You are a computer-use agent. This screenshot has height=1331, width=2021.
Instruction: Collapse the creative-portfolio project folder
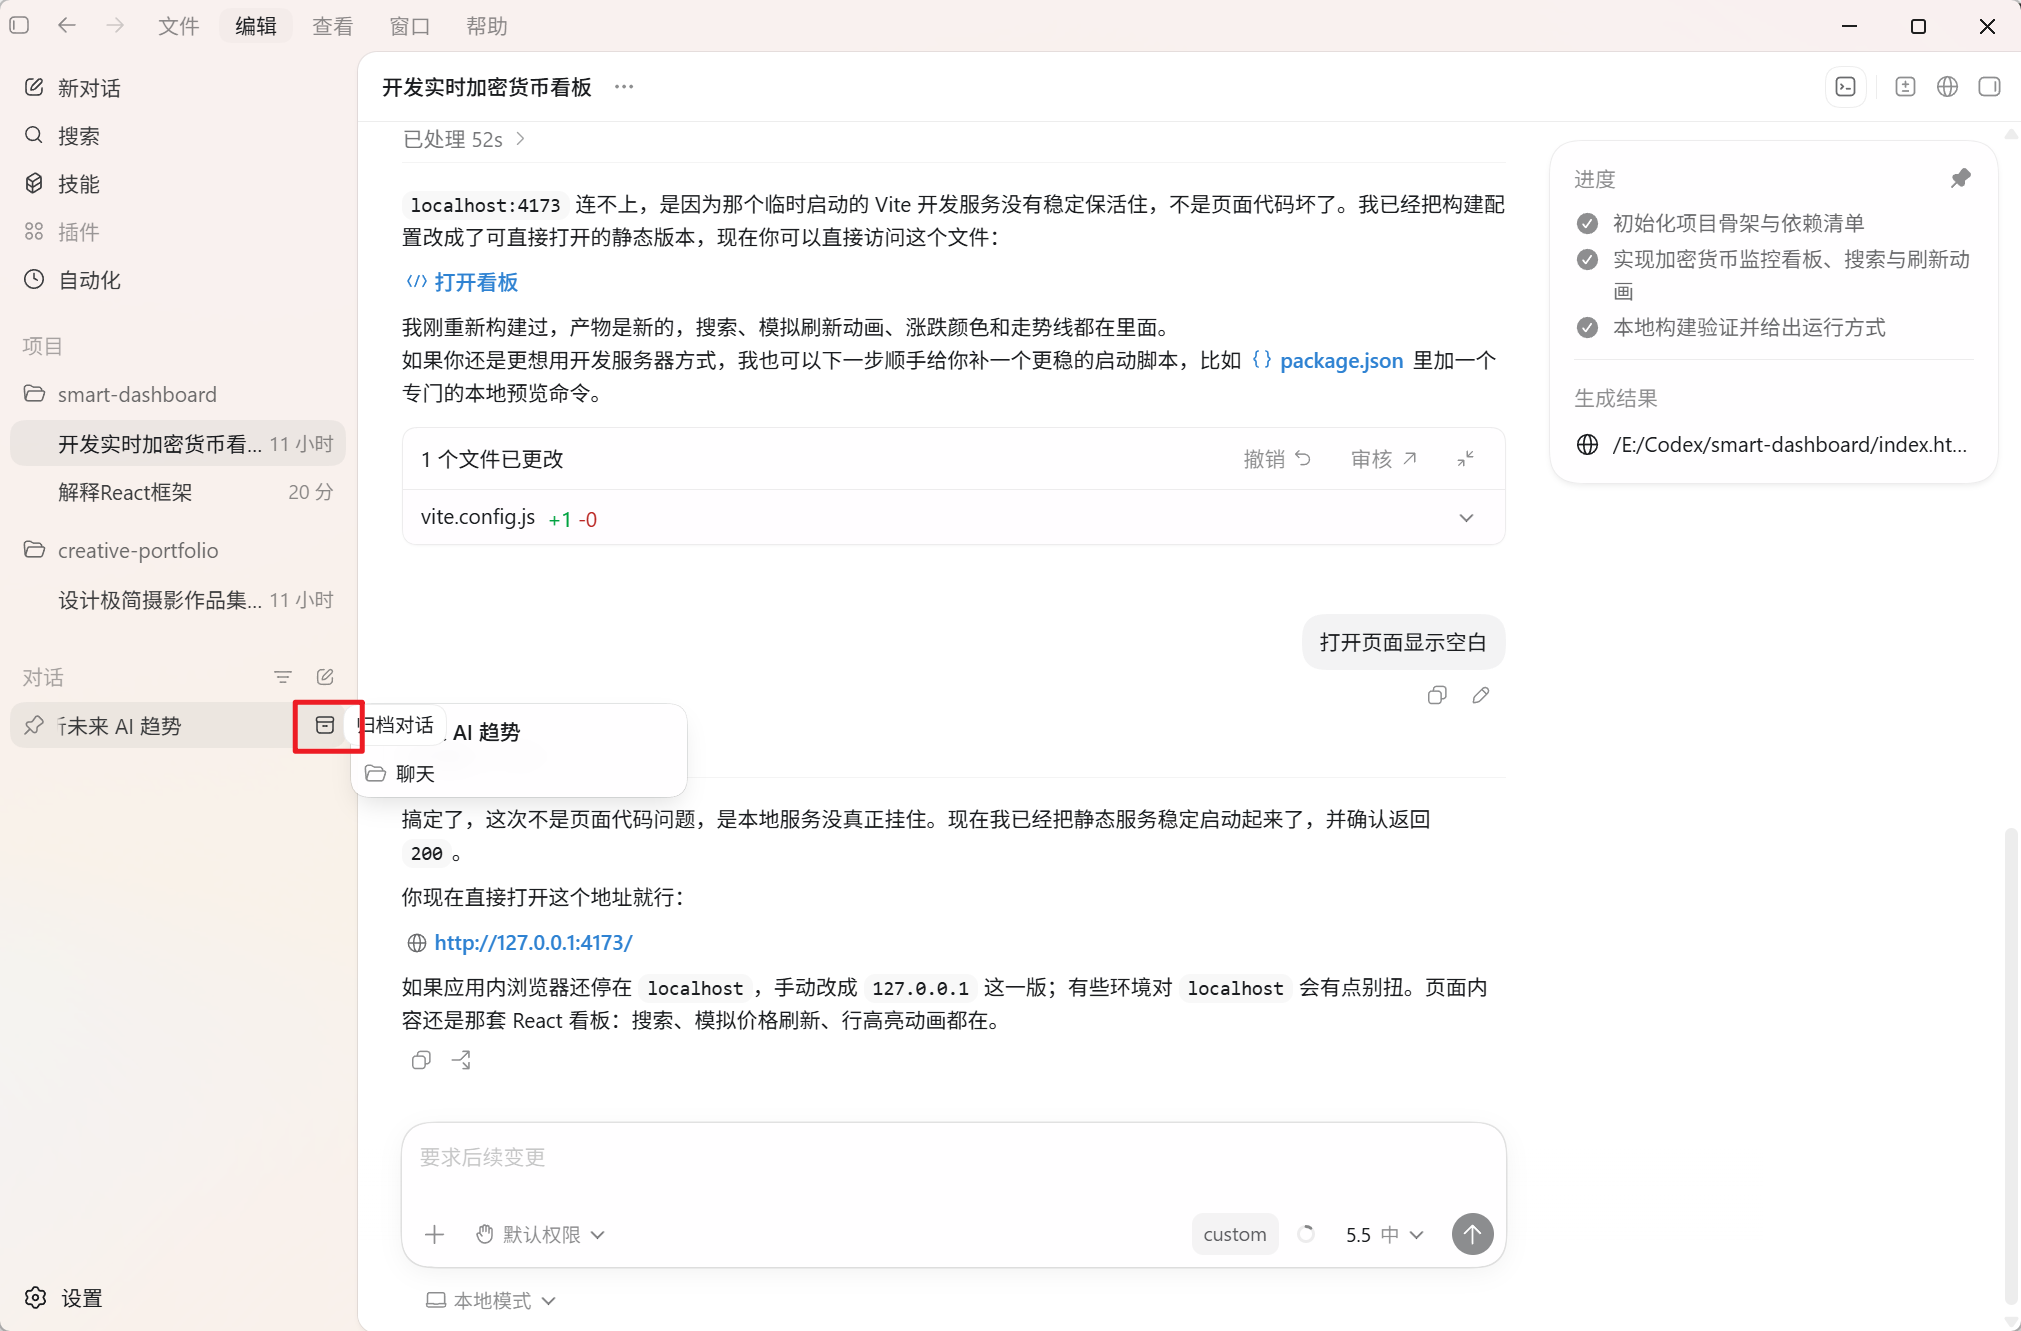click(x=178, y=550)
